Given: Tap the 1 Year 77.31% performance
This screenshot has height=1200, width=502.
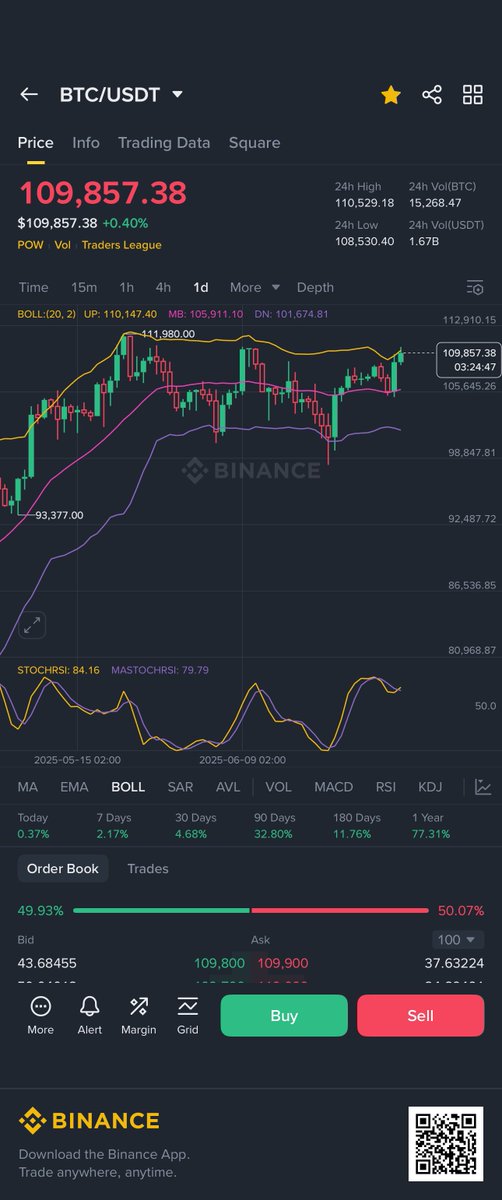Looking at the screenshot, I should coord(431,826).
